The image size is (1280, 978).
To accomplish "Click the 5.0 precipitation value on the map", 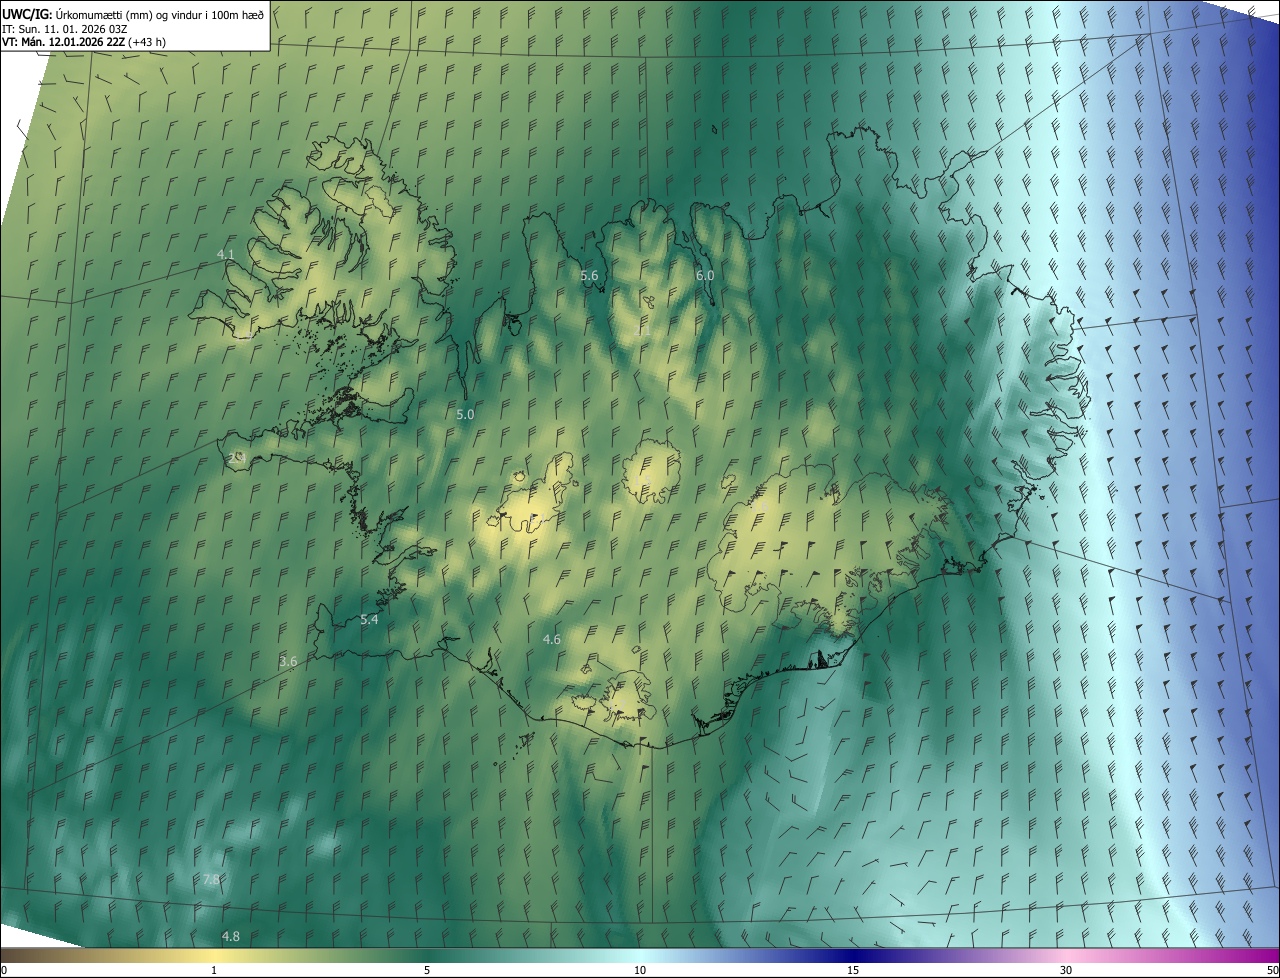I will point(465,414).
